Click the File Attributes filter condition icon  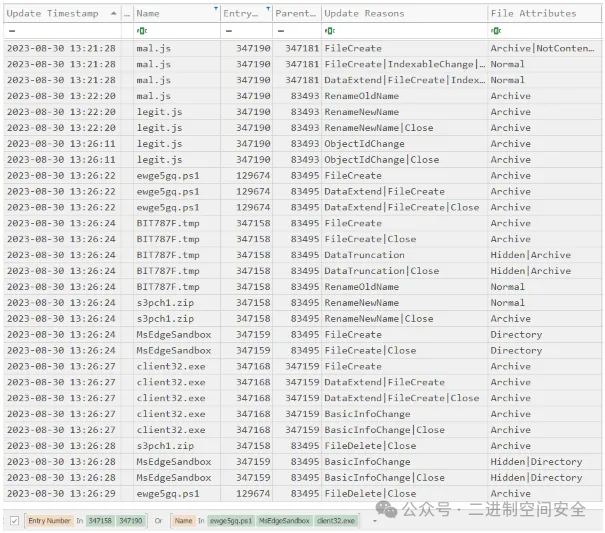pyautogui.click(x=495, y=31)
